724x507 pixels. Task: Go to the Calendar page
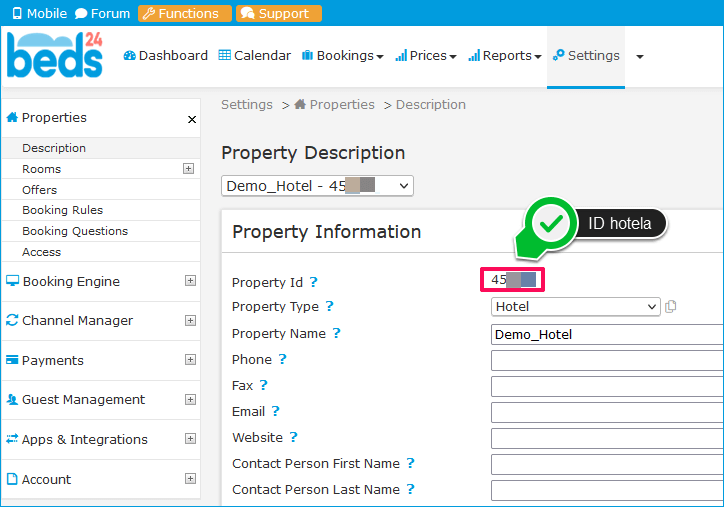pyautogui.click(x=255, y=56)
